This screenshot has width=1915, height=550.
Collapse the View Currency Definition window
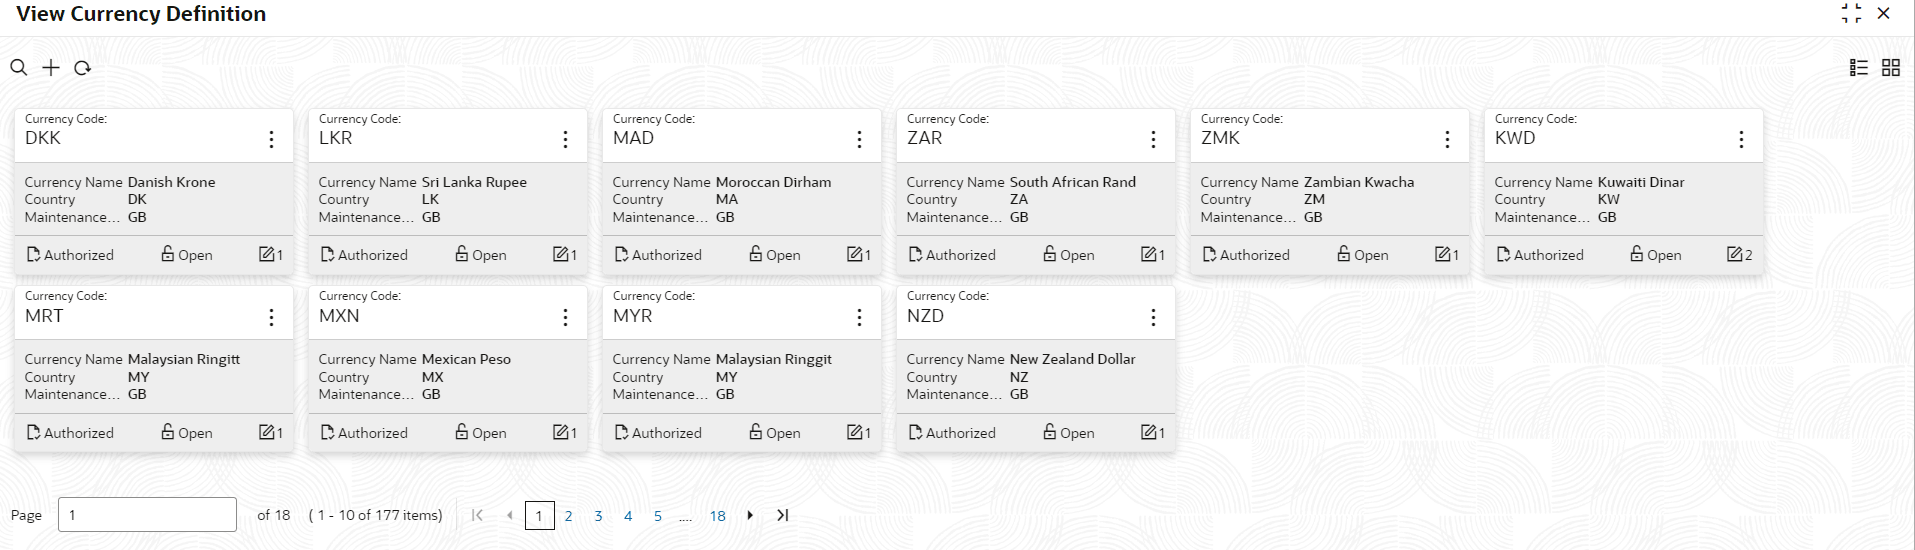[x=1851, y=14]
